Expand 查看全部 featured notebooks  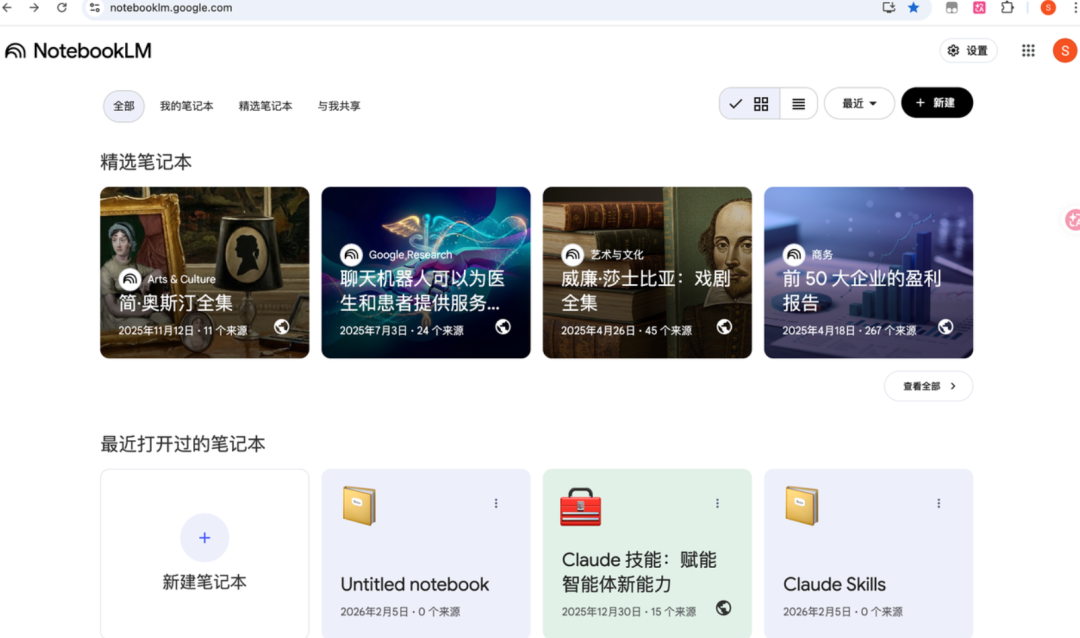point(928,386)
